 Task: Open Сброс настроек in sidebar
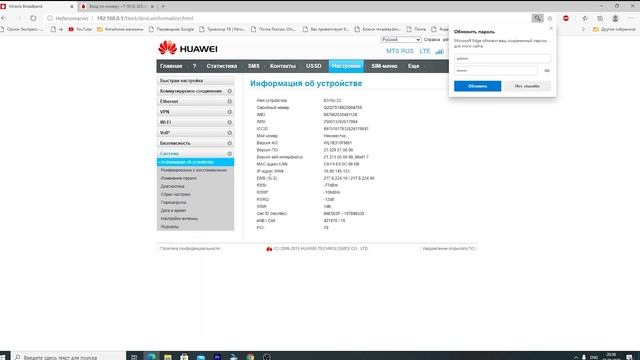(x=176, y=194)
